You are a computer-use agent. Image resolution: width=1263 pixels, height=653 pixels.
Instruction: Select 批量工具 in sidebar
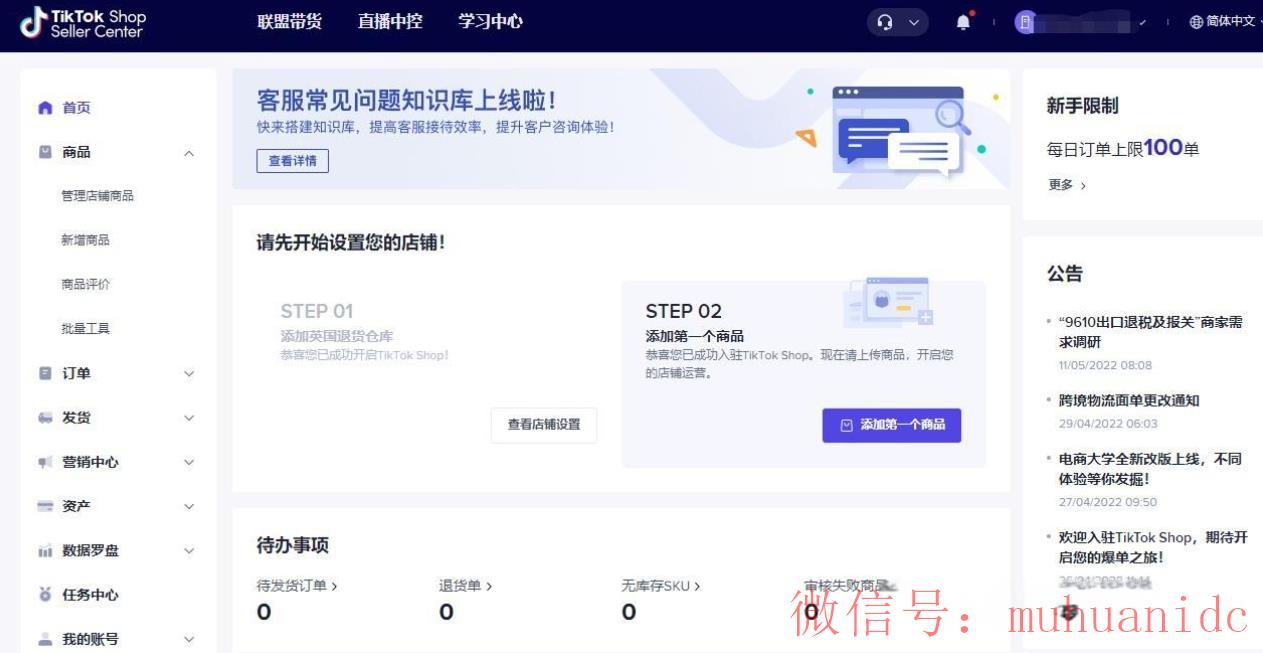pyautogui.click(x=85, y=328)
